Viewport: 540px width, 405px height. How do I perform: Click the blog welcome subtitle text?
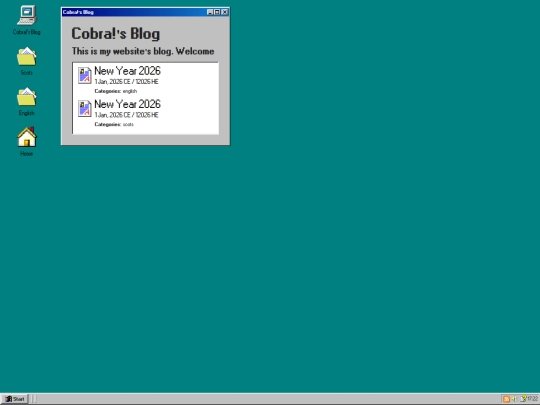point(143,51)
